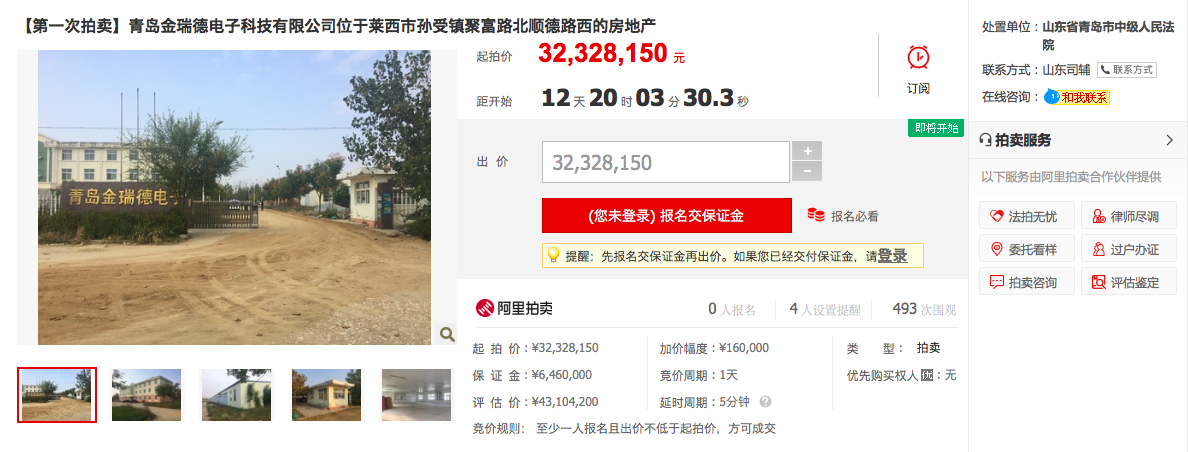Click 联系方式 phone button
Viewport: 1188px width, 452px height.
(1127, 70)
